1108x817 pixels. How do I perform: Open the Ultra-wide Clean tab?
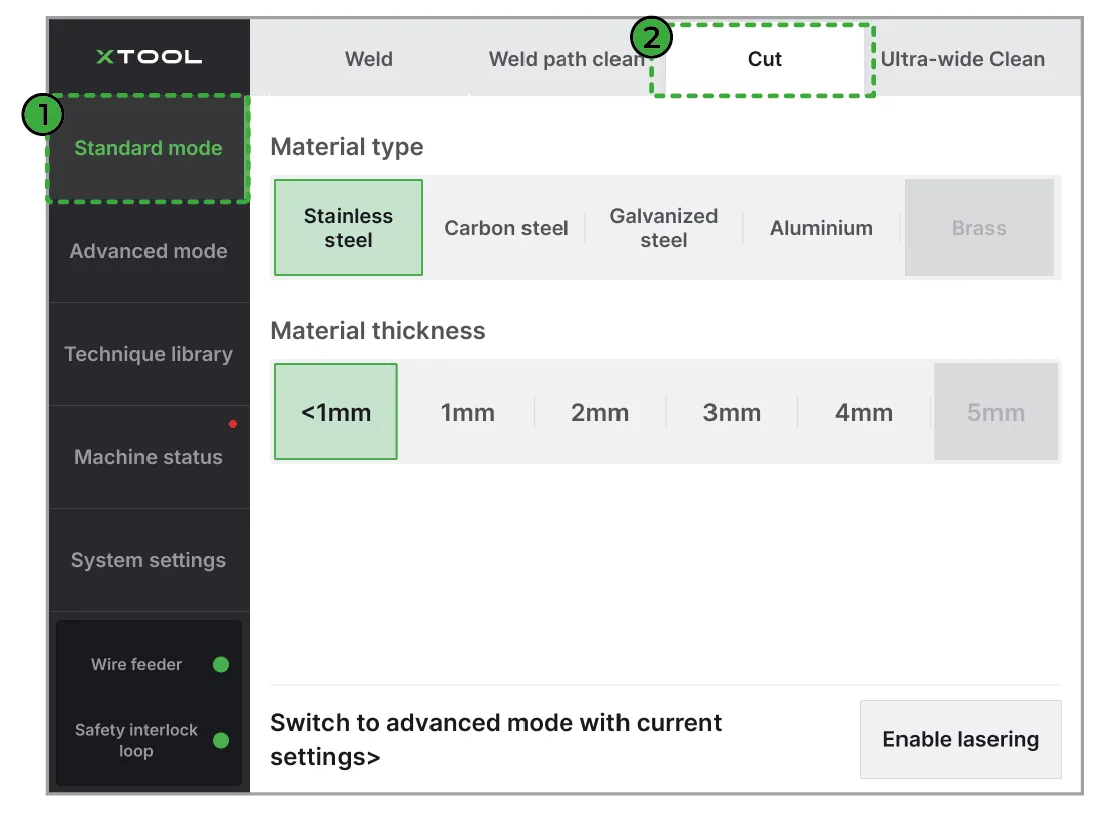(962, 59)
